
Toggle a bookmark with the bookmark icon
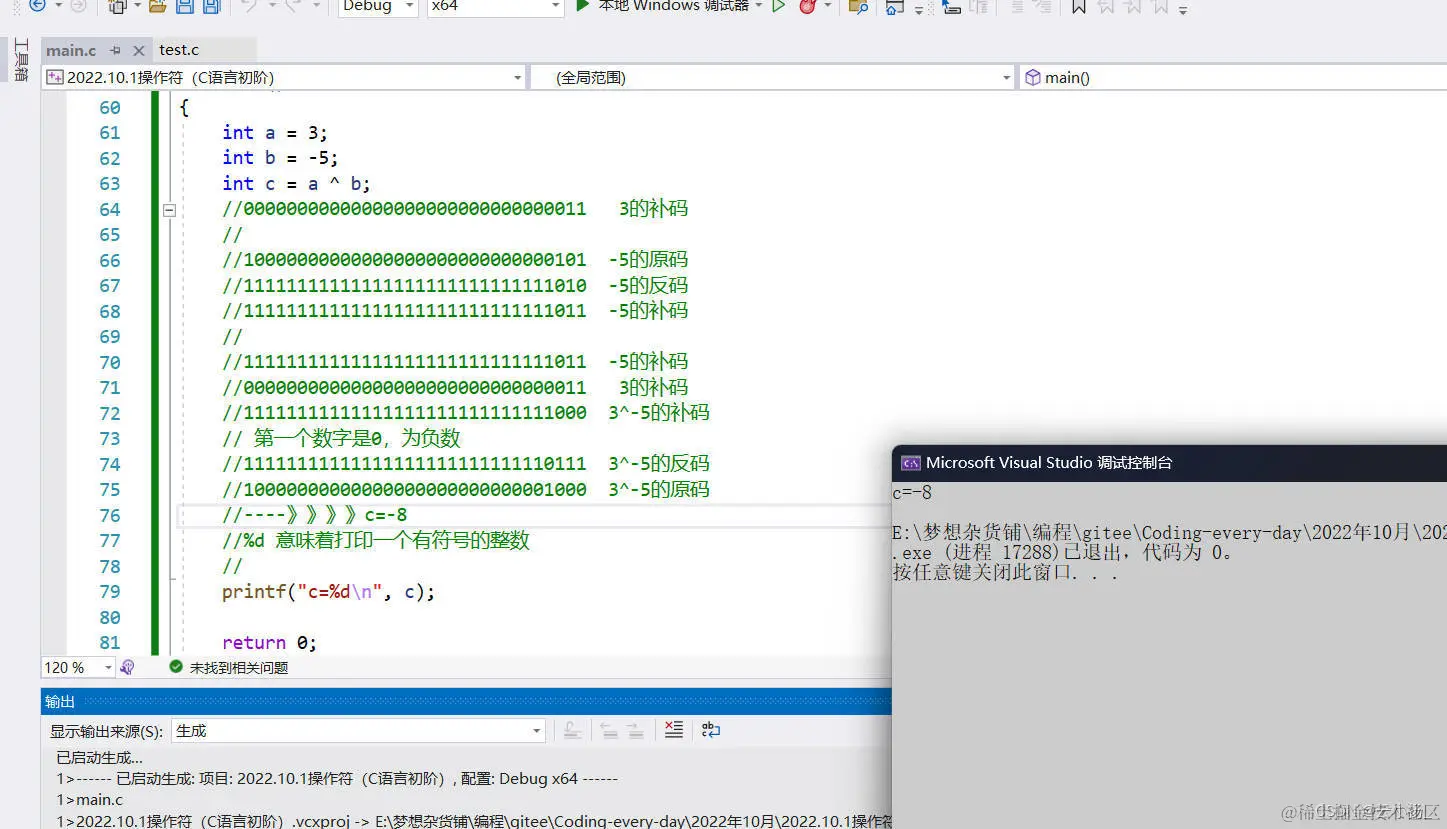coord(1078,6)
